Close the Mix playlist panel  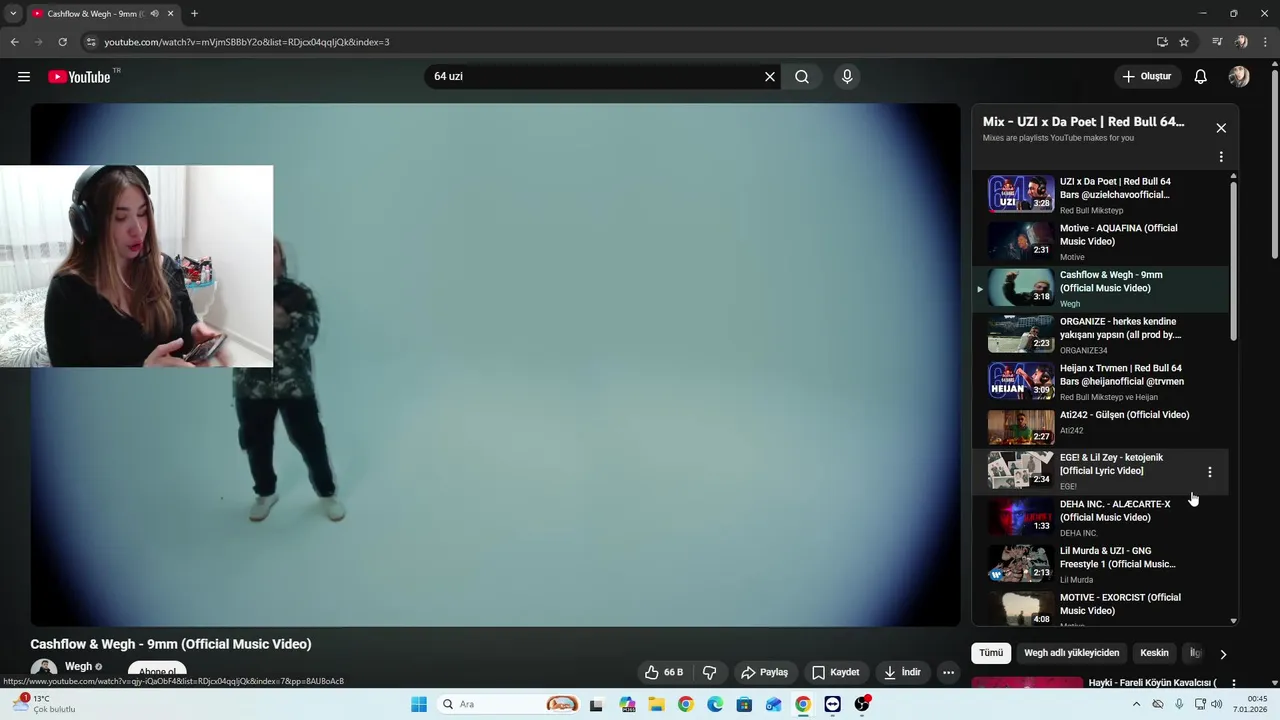1221,128
